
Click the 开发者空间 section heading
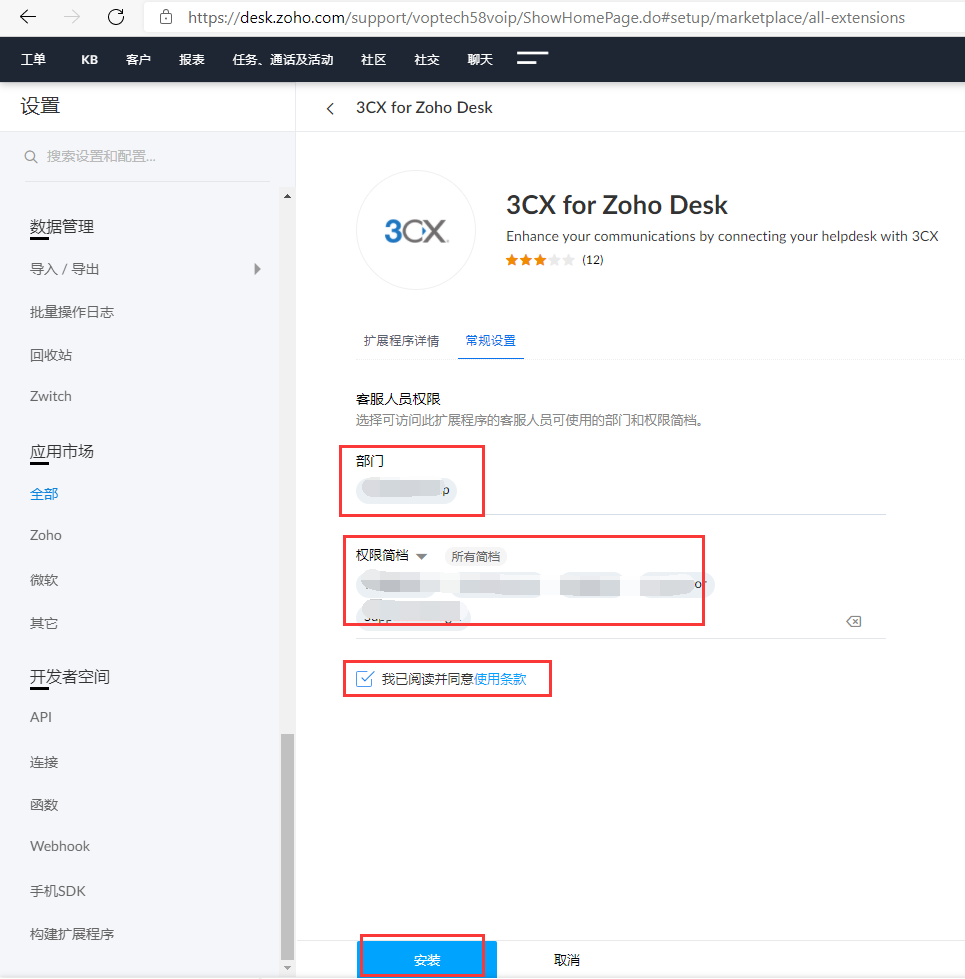point(70,677)
